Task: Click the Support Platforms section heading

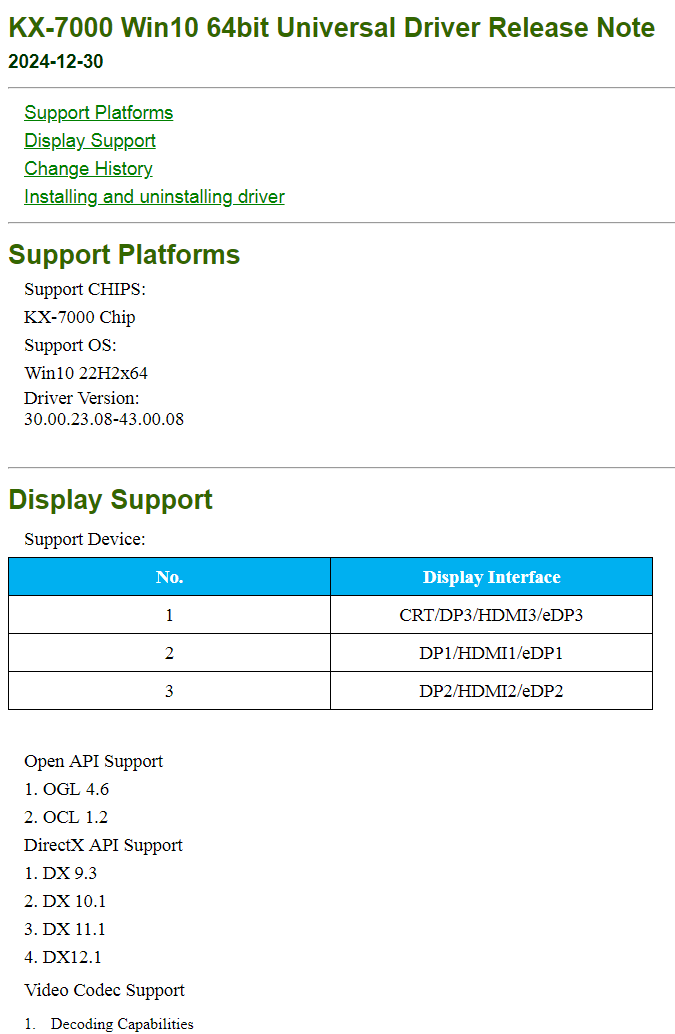Action: coord(124,255)
